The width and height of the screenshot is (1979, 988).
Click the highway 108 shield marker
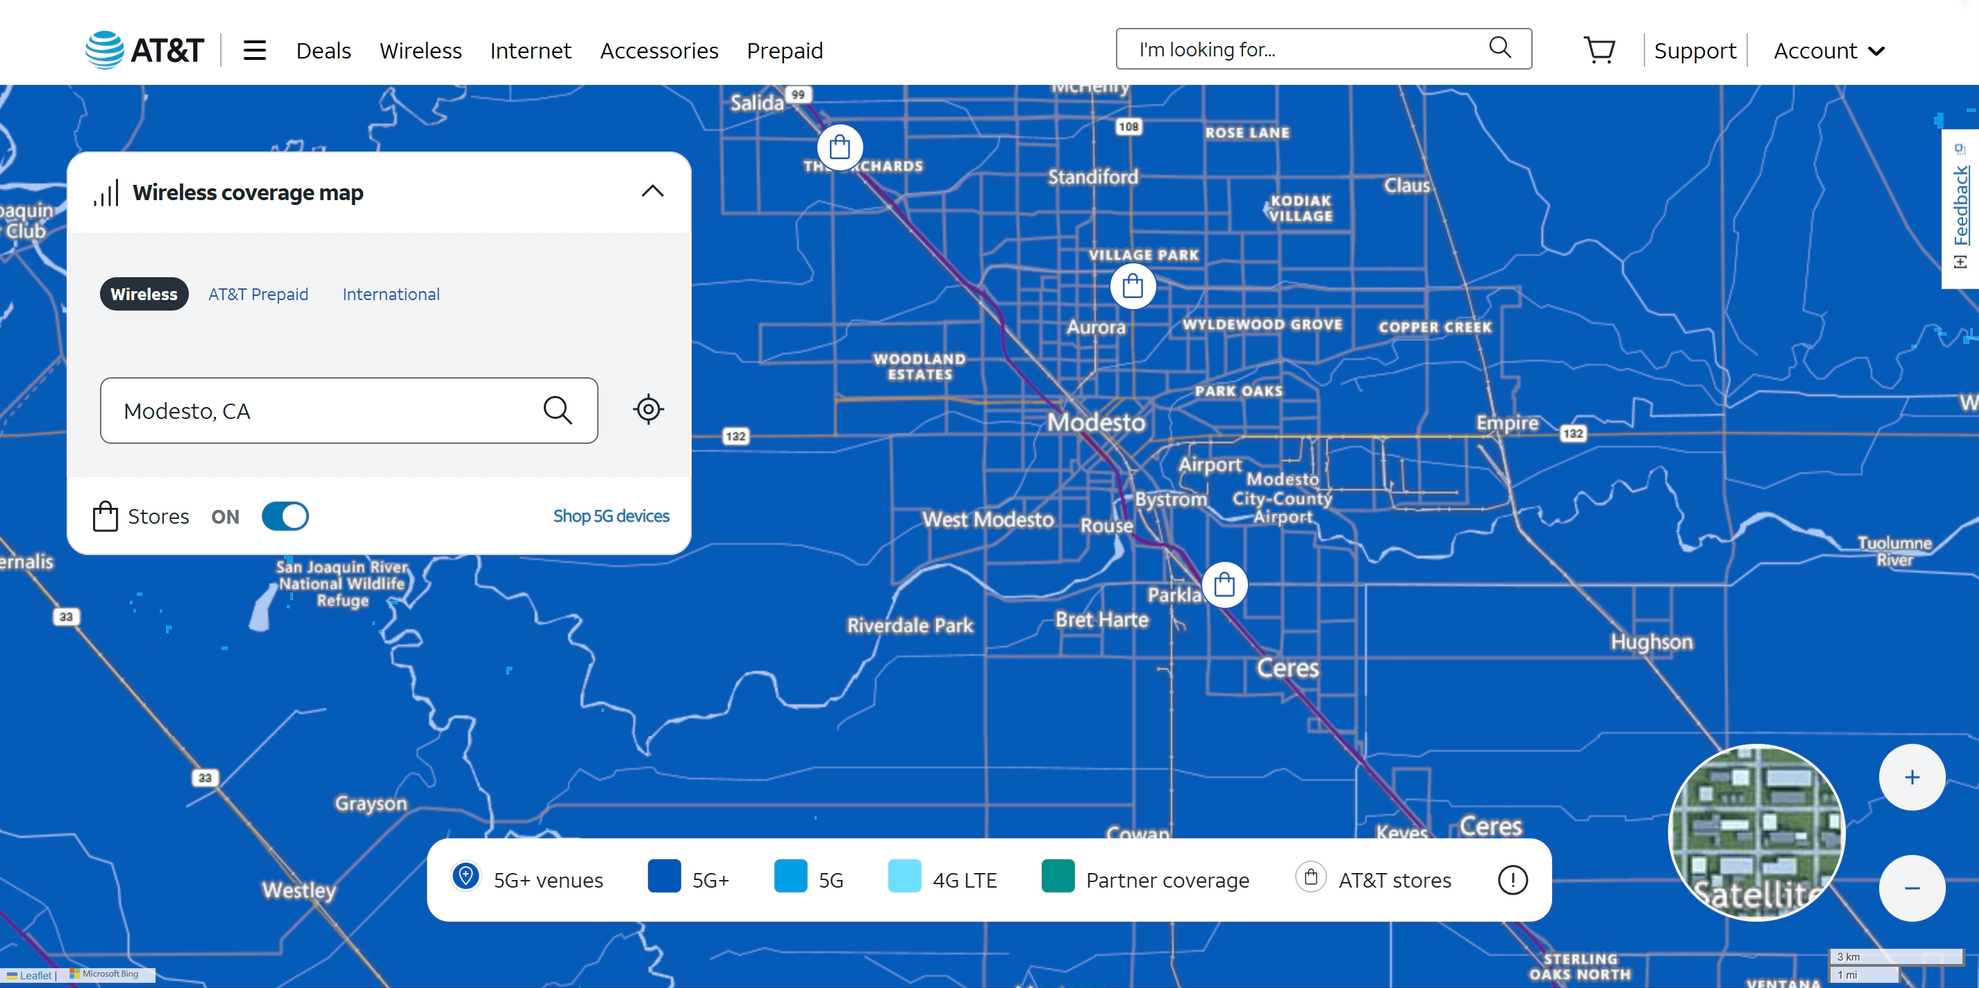tap(1128, 127)
